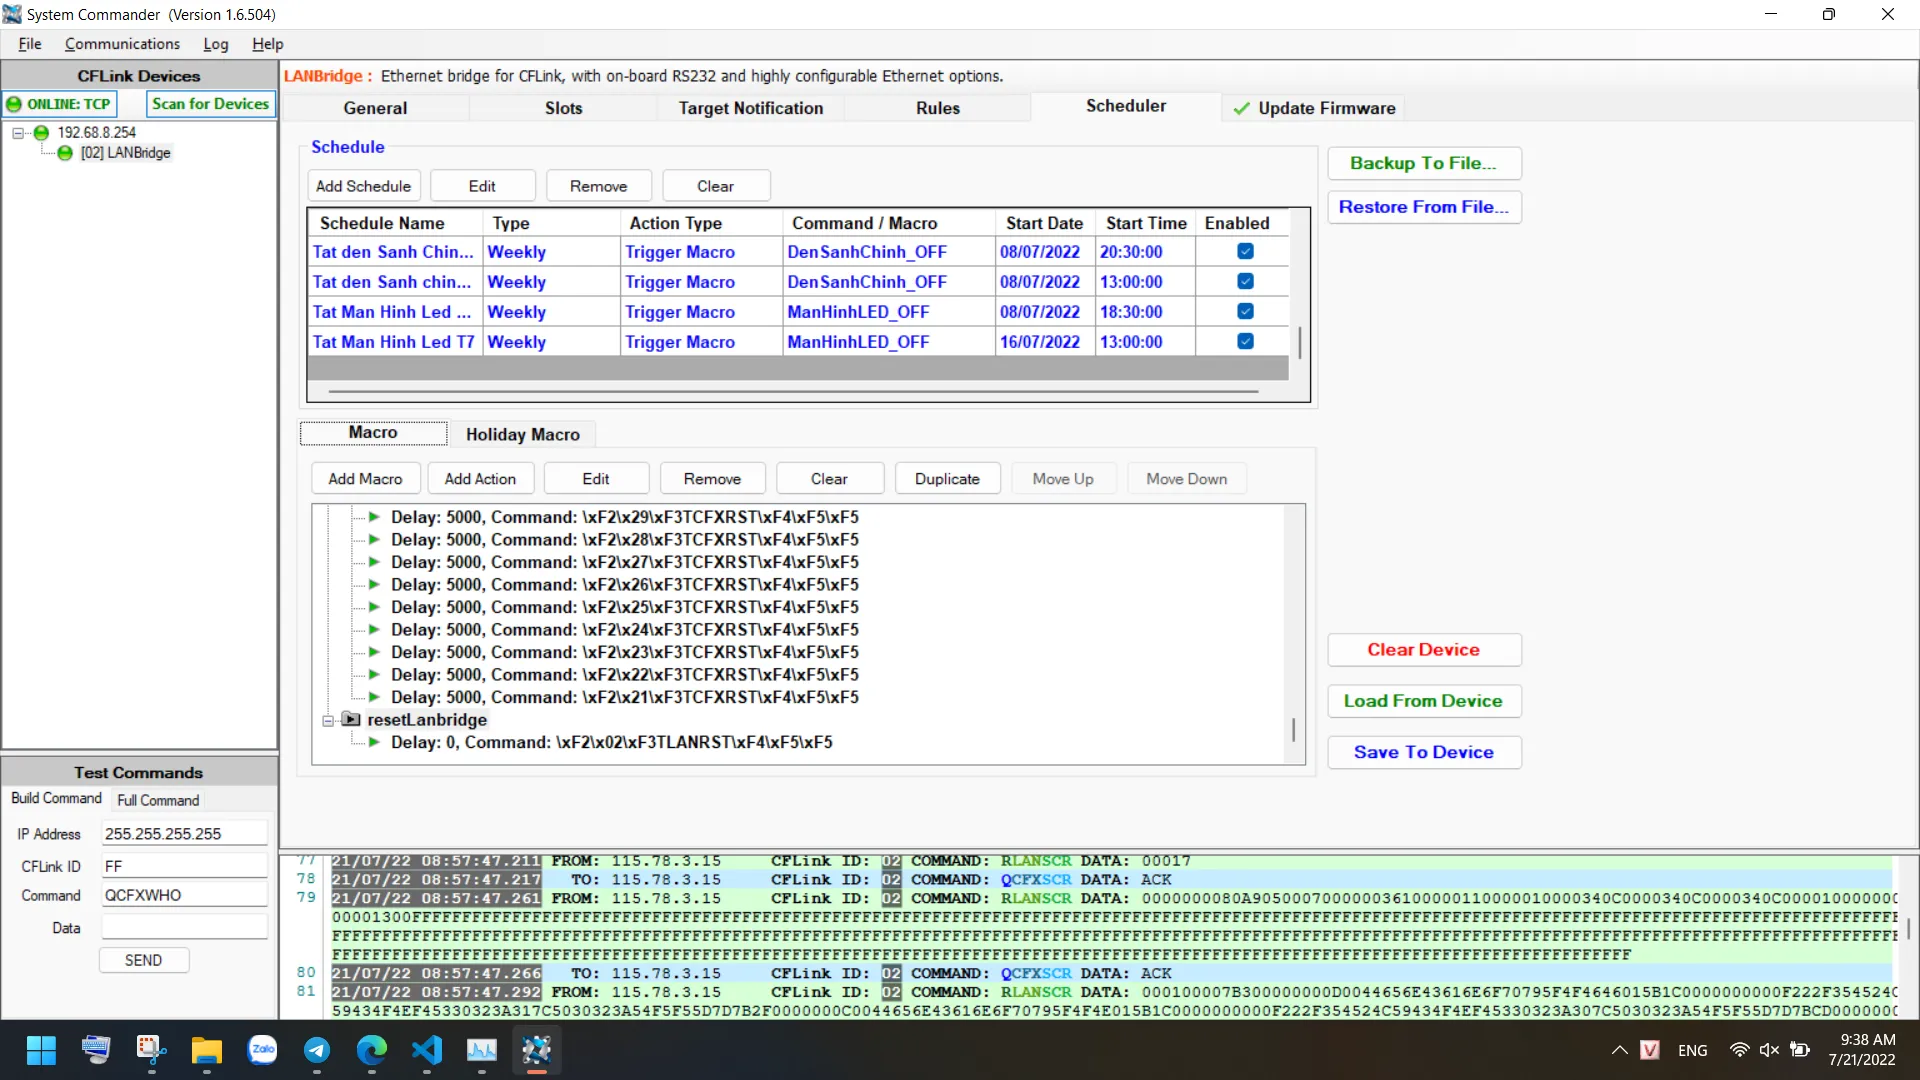Open Visual Studio Code from the taskbar
Image resolution: width=1920 pixels, height=1080 pixels.
[x=427, y=1050]
